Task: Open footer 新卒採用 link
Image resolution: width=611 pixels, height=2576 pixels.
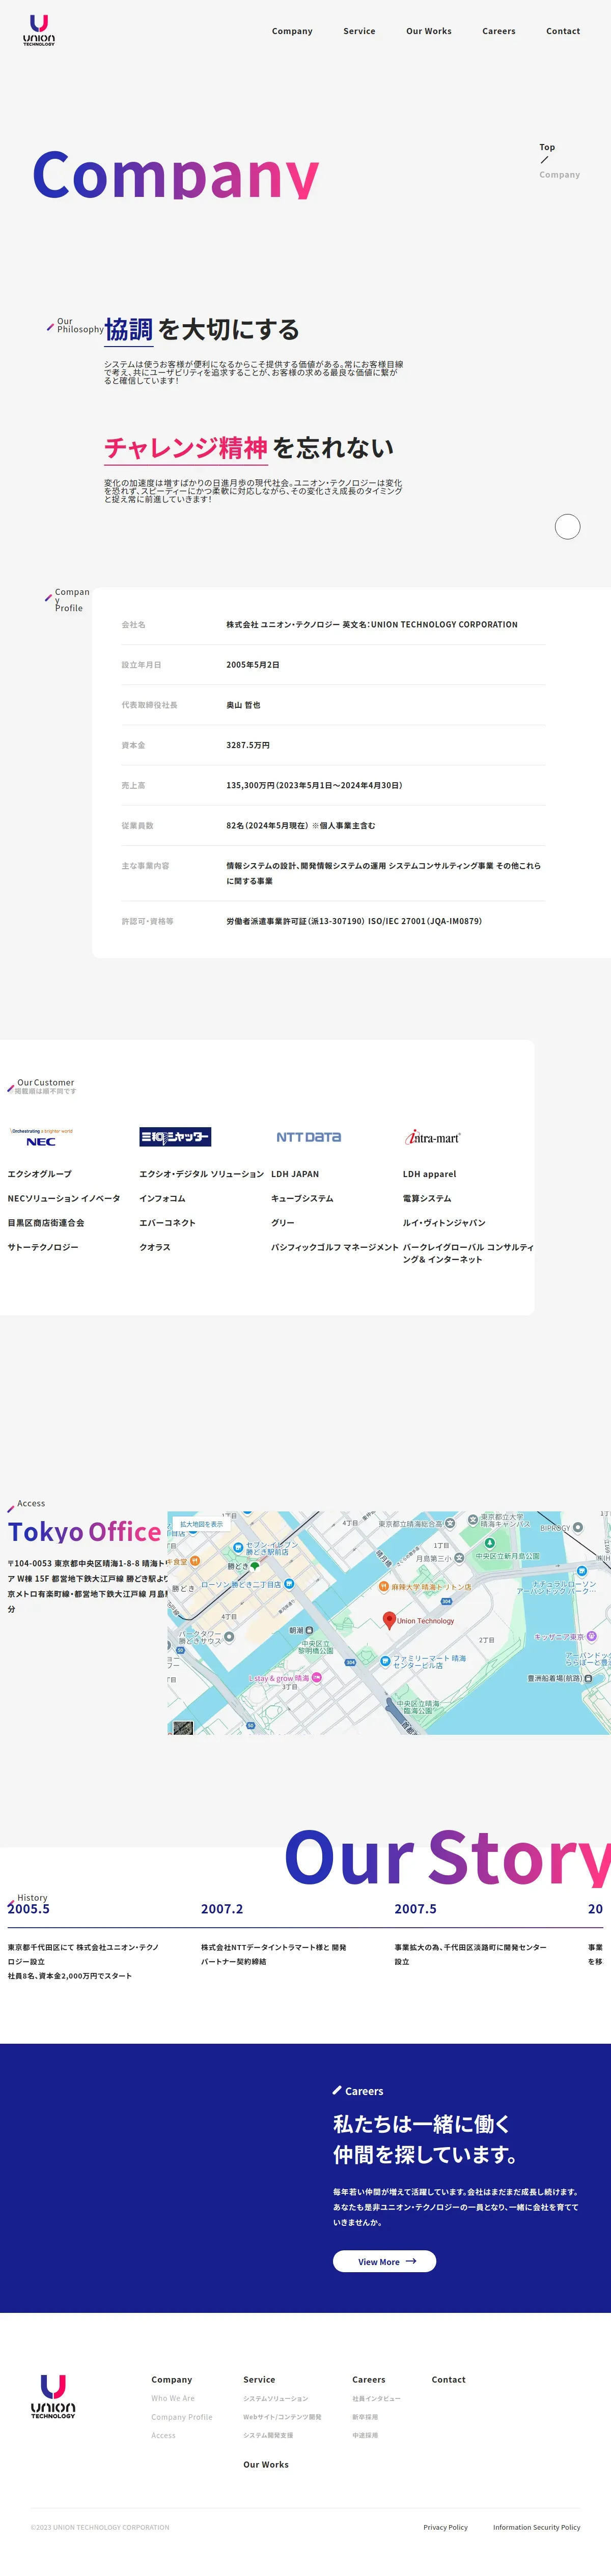Action: coord(365,2417)
